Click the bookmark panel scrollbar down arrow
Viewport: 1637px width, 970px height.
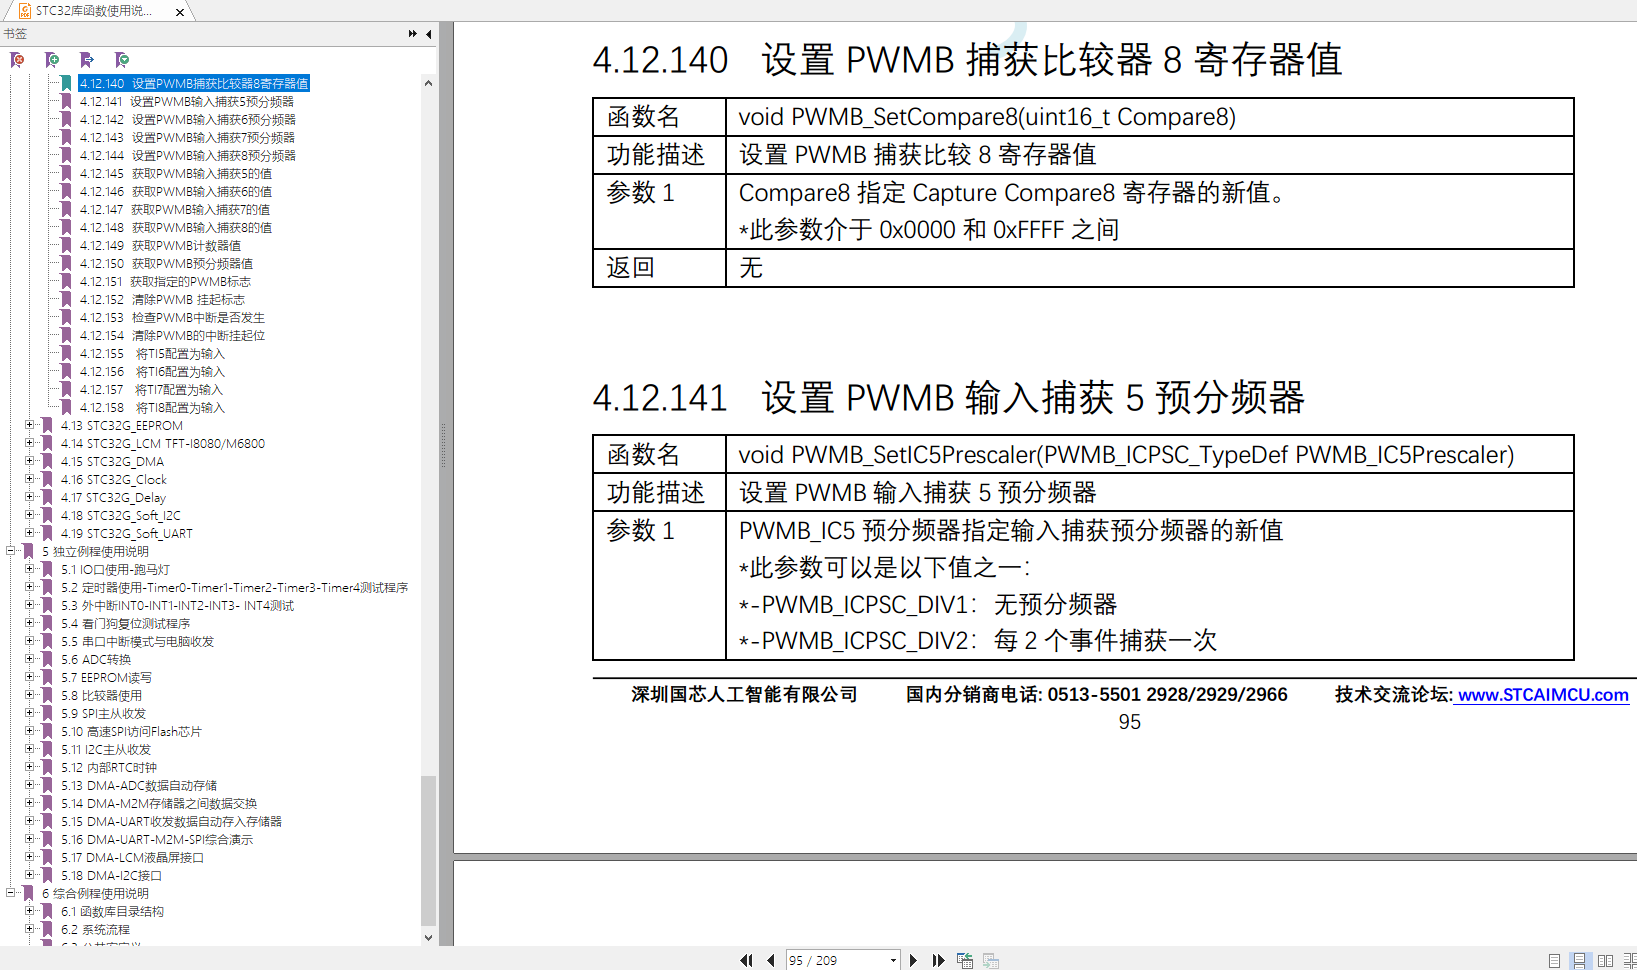tap(428, 938)
